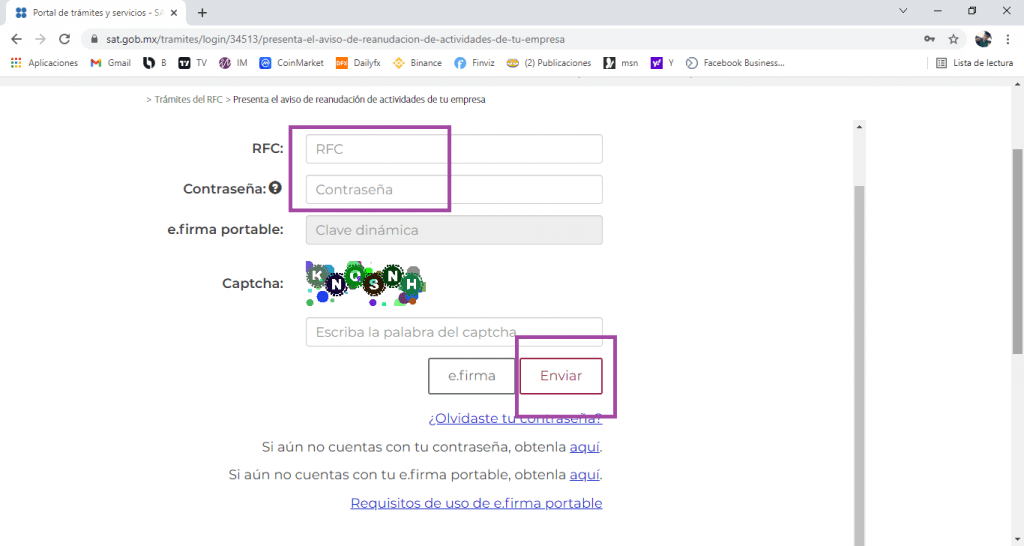The image size is (1024, 546).
Task: Click aquí link to obtain contraseña
Action: [584, 447]
